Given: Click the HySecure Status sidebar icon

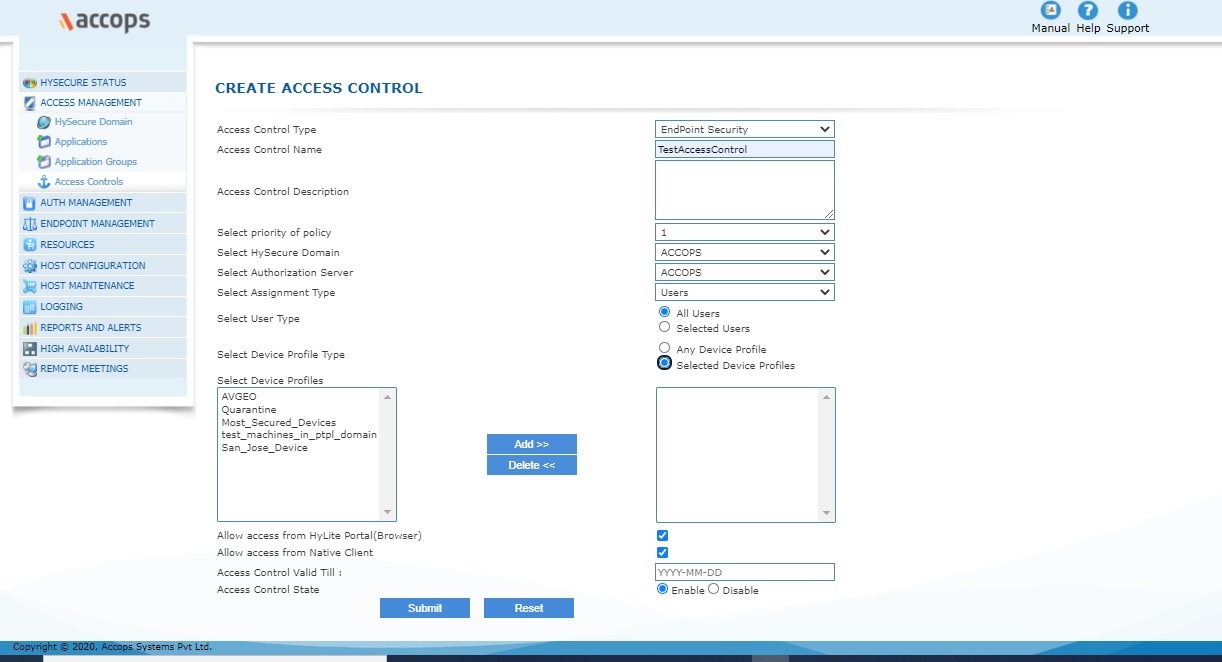Looking at the screenshot, I should click(30, 83).
